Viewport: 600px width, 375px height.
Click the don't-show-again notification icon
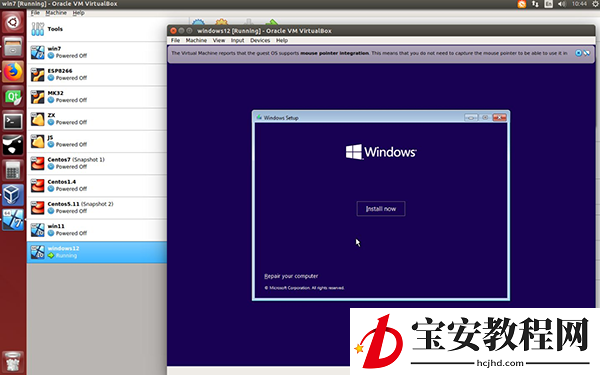click(x=587, y=53)
